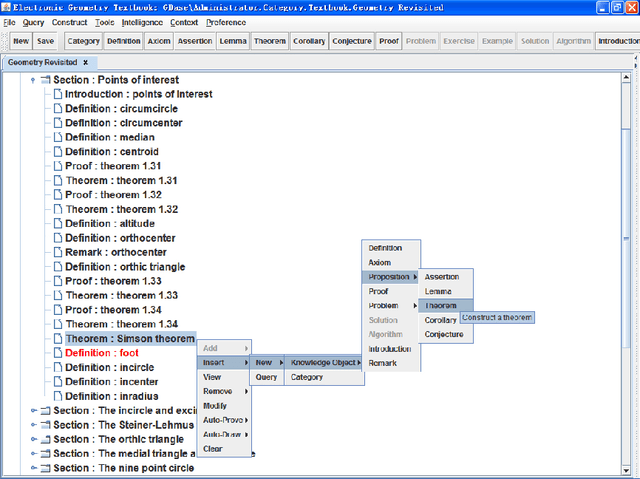This screenshot has width=640, height=479.
Task: Select the Definition : centroid row
Action: pos(112,152)
